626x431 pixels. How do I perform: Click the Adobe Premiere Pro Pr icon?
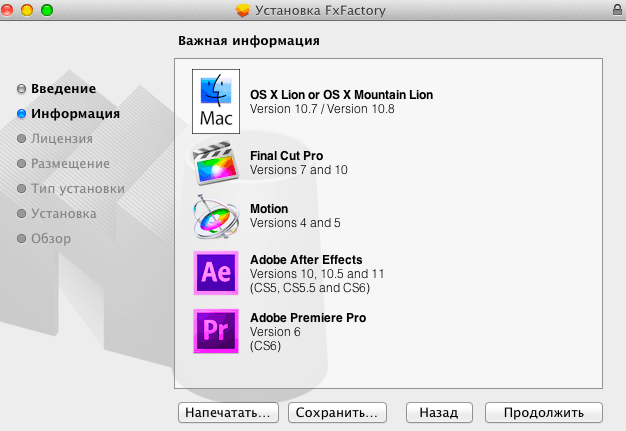point(217,330)
